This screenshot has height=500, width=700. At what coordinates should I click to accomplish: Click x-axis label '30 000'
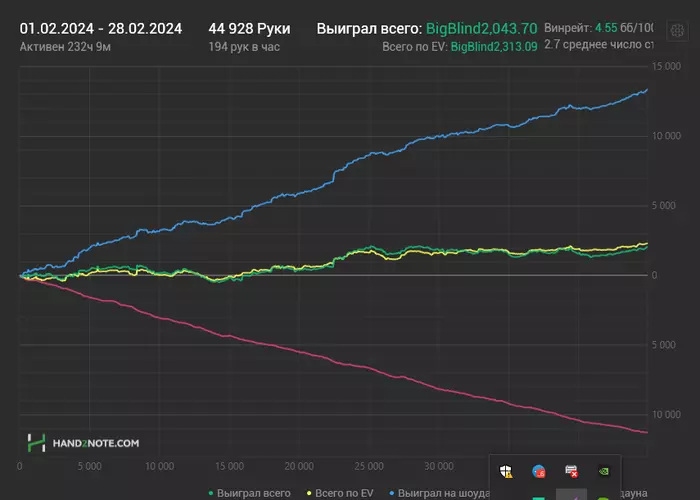pyautogui.click(x=439, y=467)
